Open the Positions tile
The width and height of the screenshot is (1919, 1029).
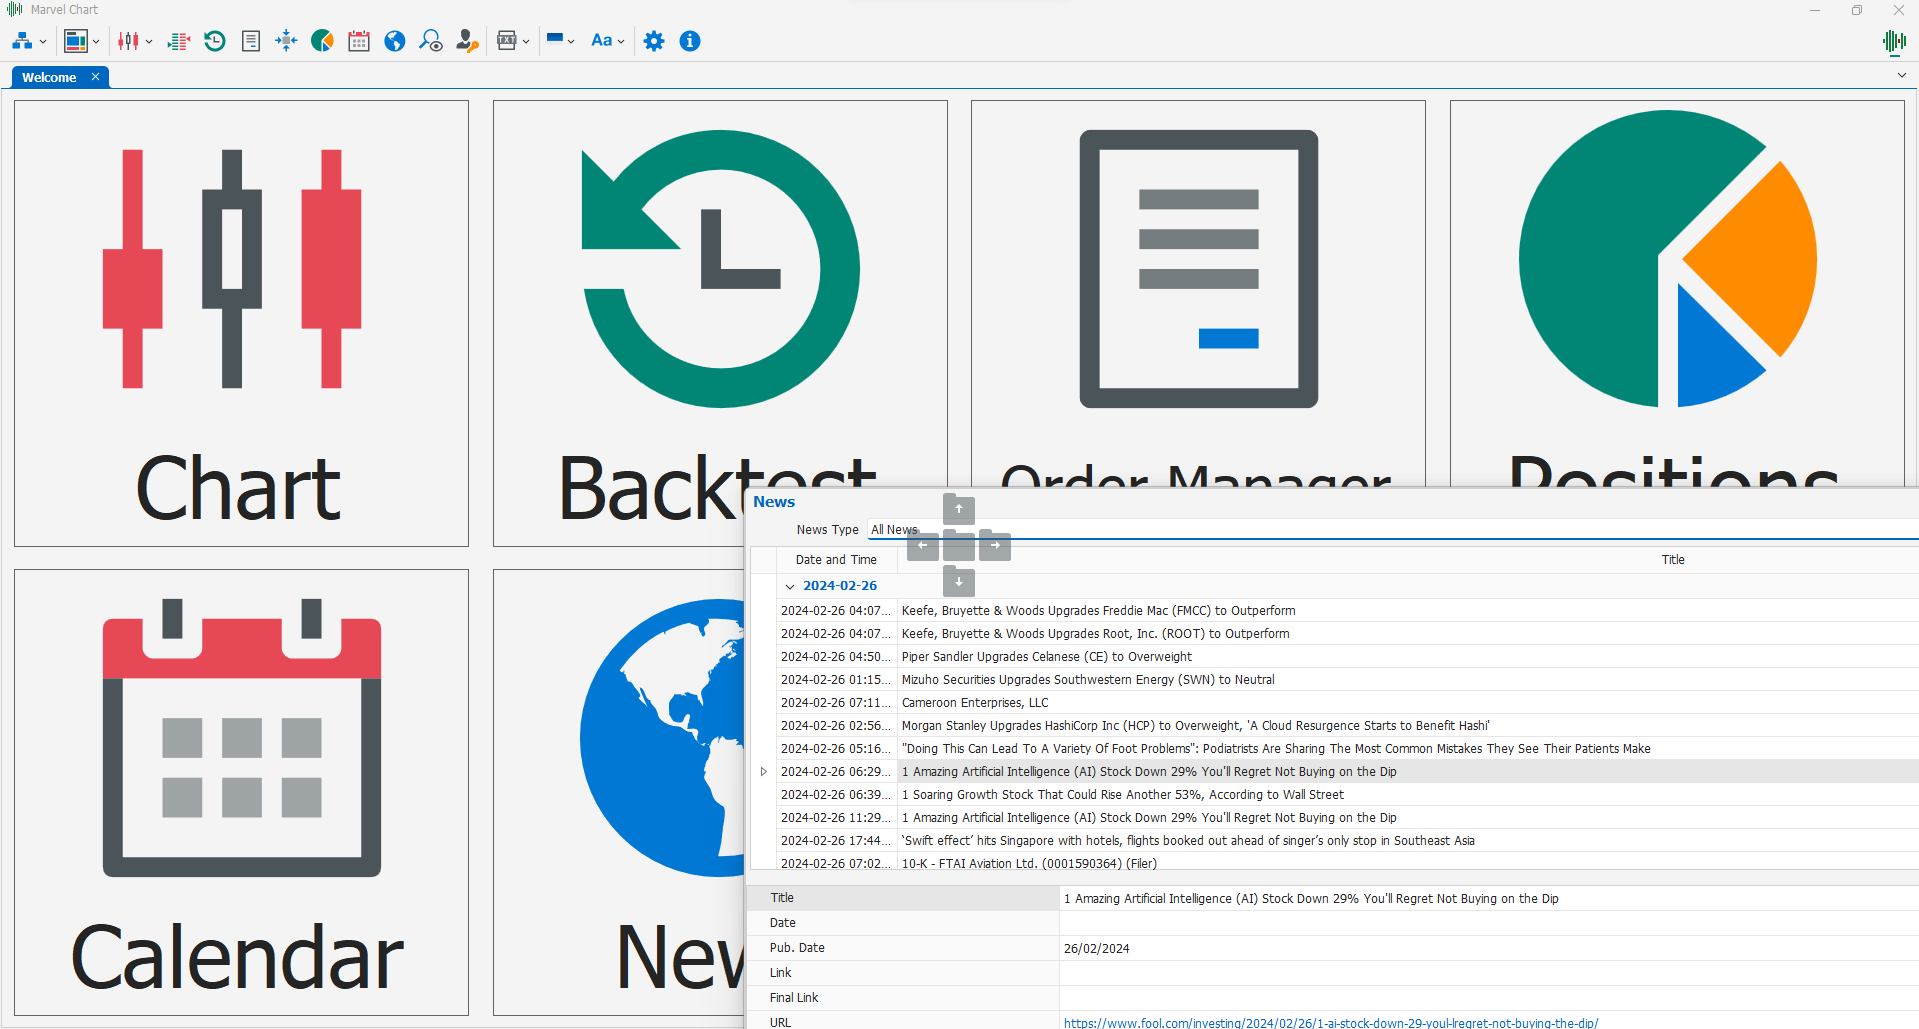coord(1677,293)
